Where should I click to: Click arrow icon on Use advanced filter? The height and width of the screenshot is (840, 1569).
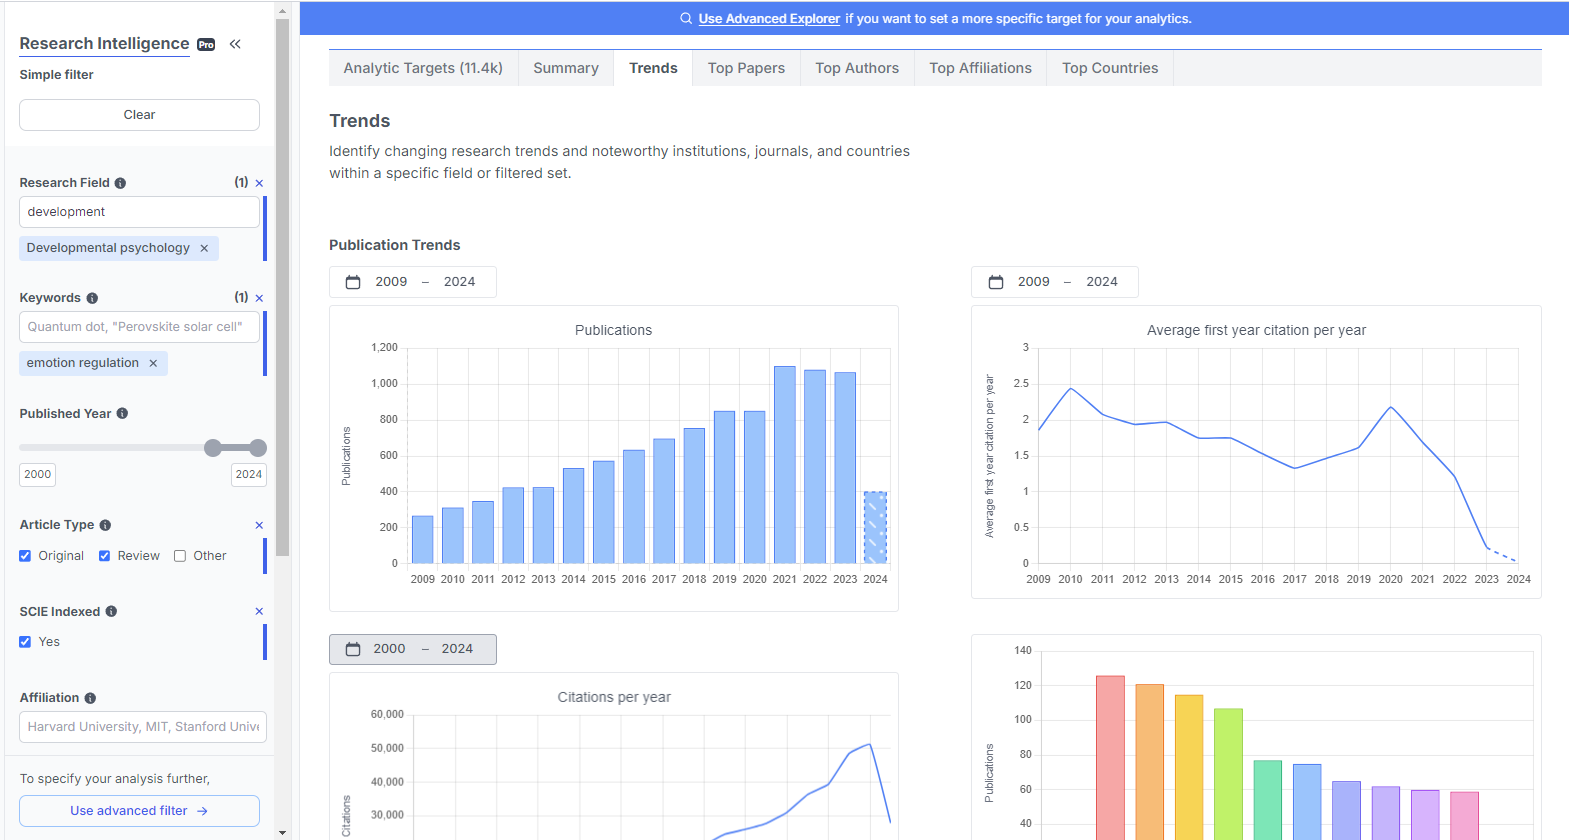click(x=202, y=811)
